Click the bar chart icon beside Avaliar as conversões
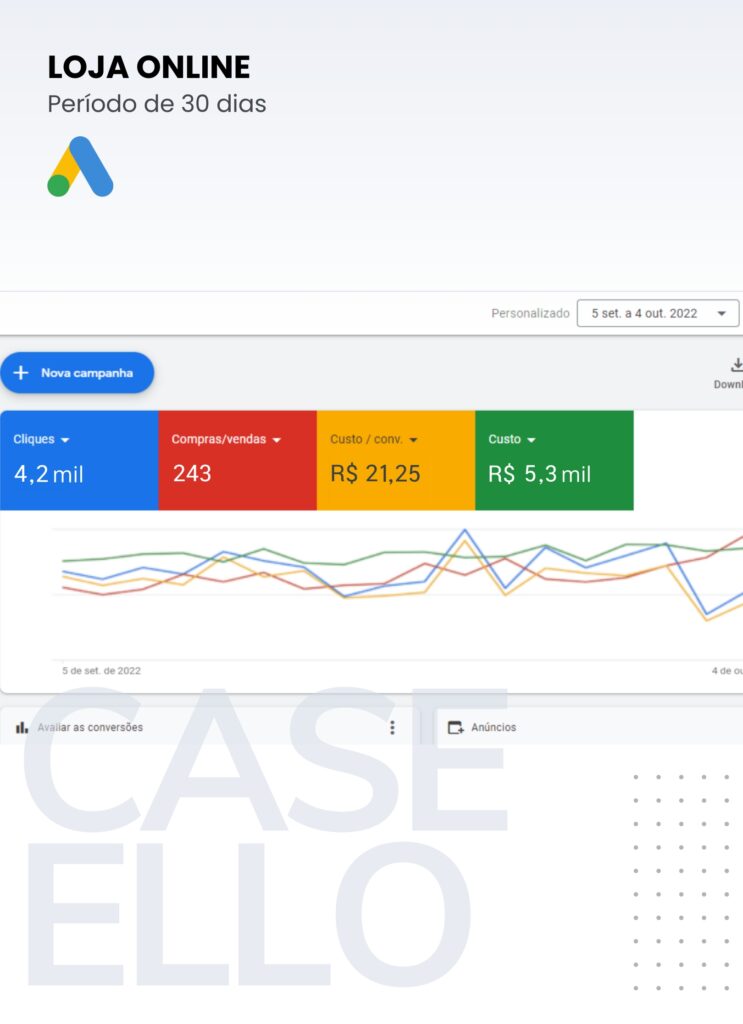 pyautogui.click(x=22, y=728)
